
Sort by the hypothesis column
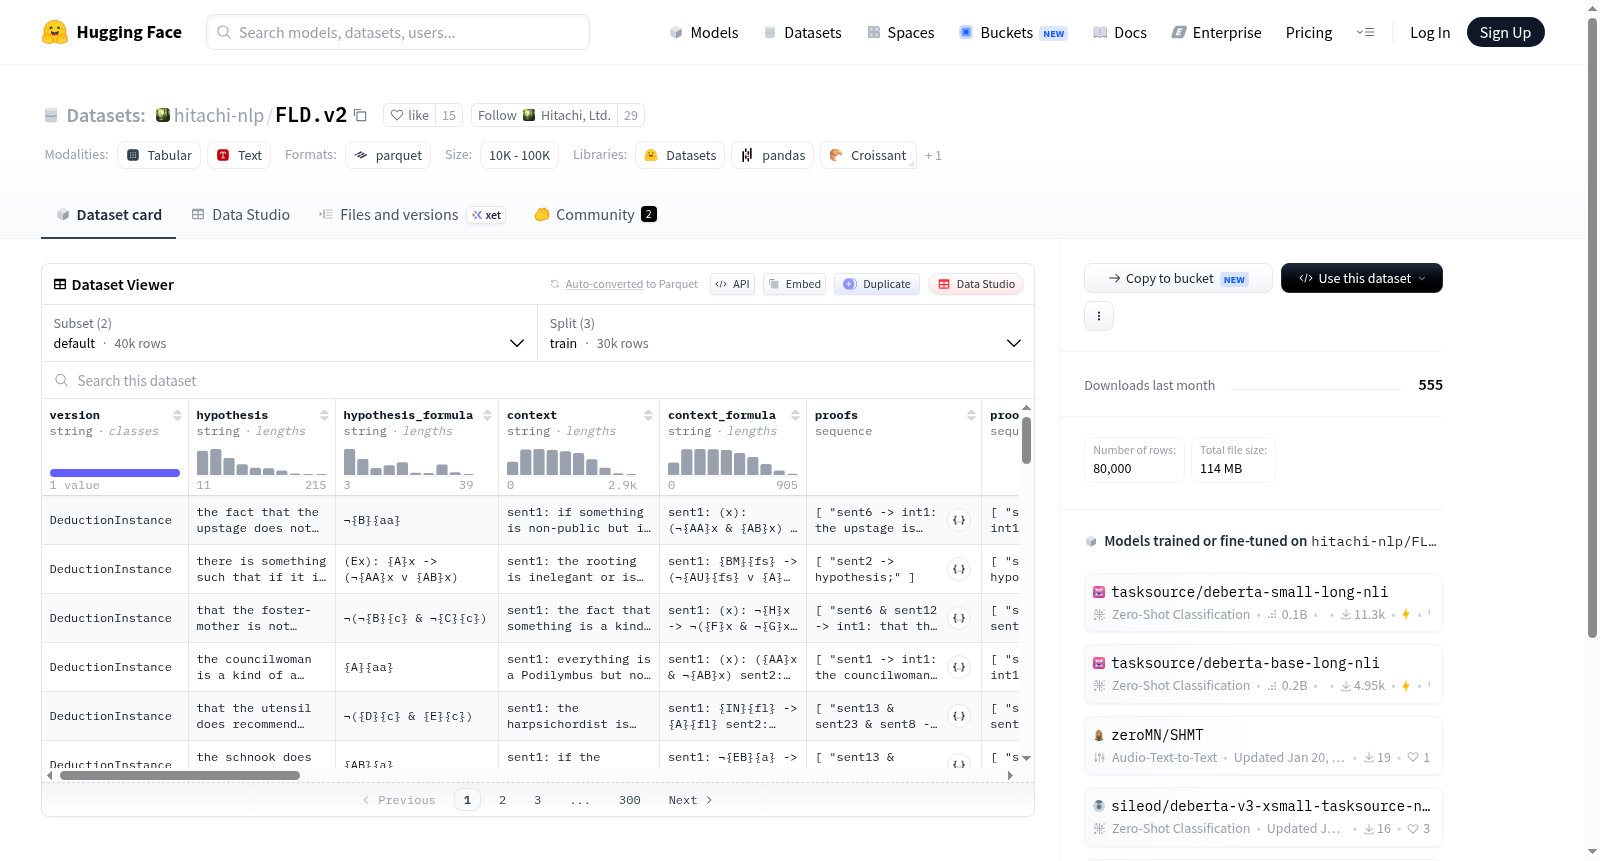[x=324, y=415]
